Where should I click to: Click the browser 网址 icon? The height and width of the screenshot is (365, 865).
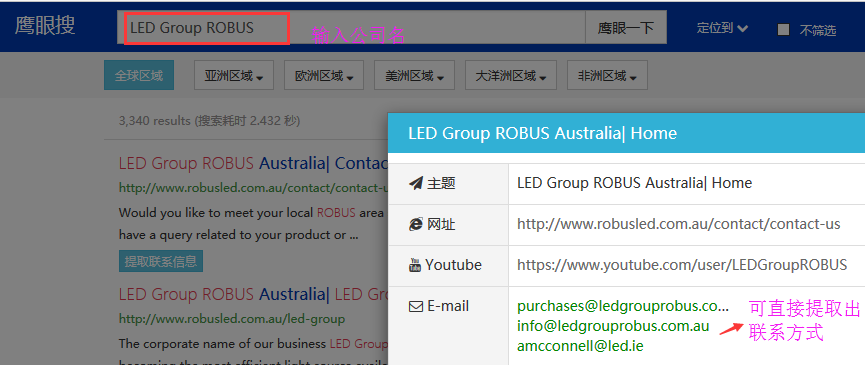(x=416, y=224)
